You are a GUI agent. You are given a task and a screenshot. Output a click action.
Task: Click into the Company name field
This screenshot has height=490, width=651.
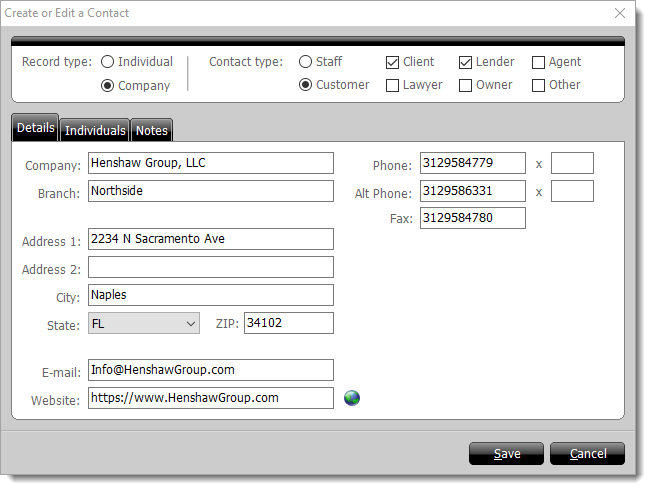coord(210,163)
